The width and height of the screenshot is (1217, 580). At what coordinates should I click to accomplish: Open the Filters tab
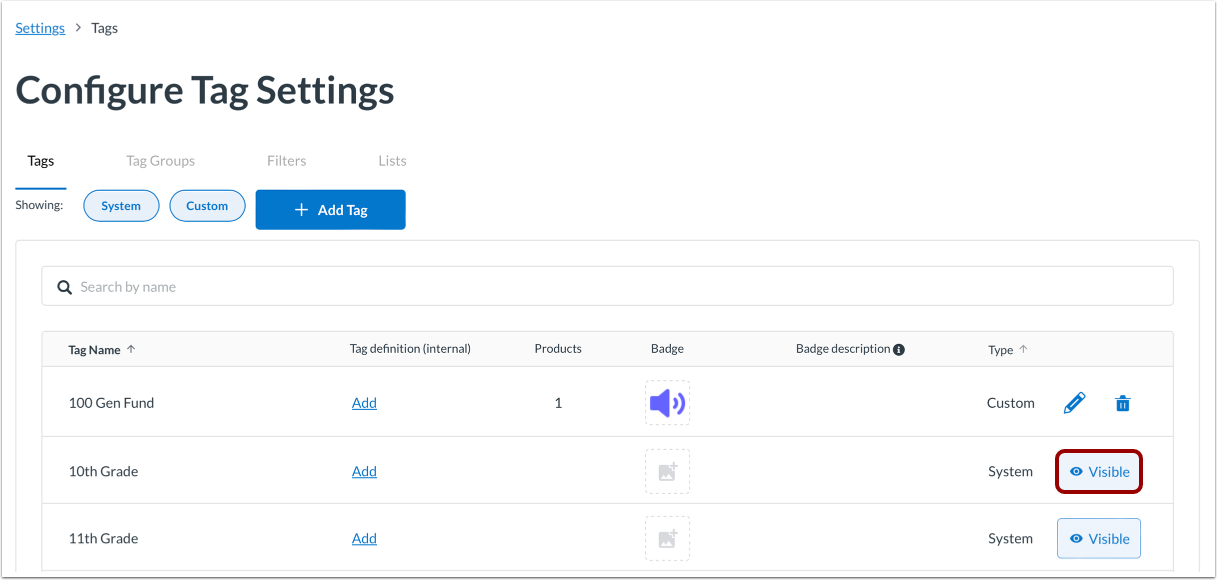click(287, 161)
